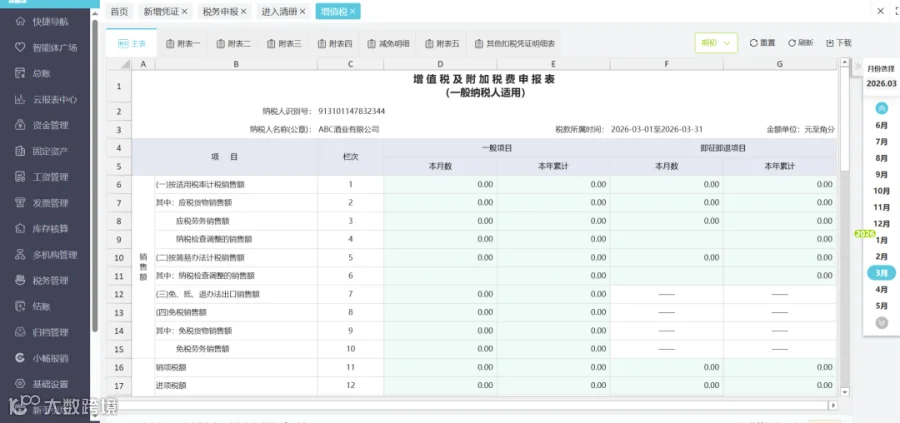Close the 新增凭证 tab
This screenshot has height=423, width=900.
(x=185, y=11)
